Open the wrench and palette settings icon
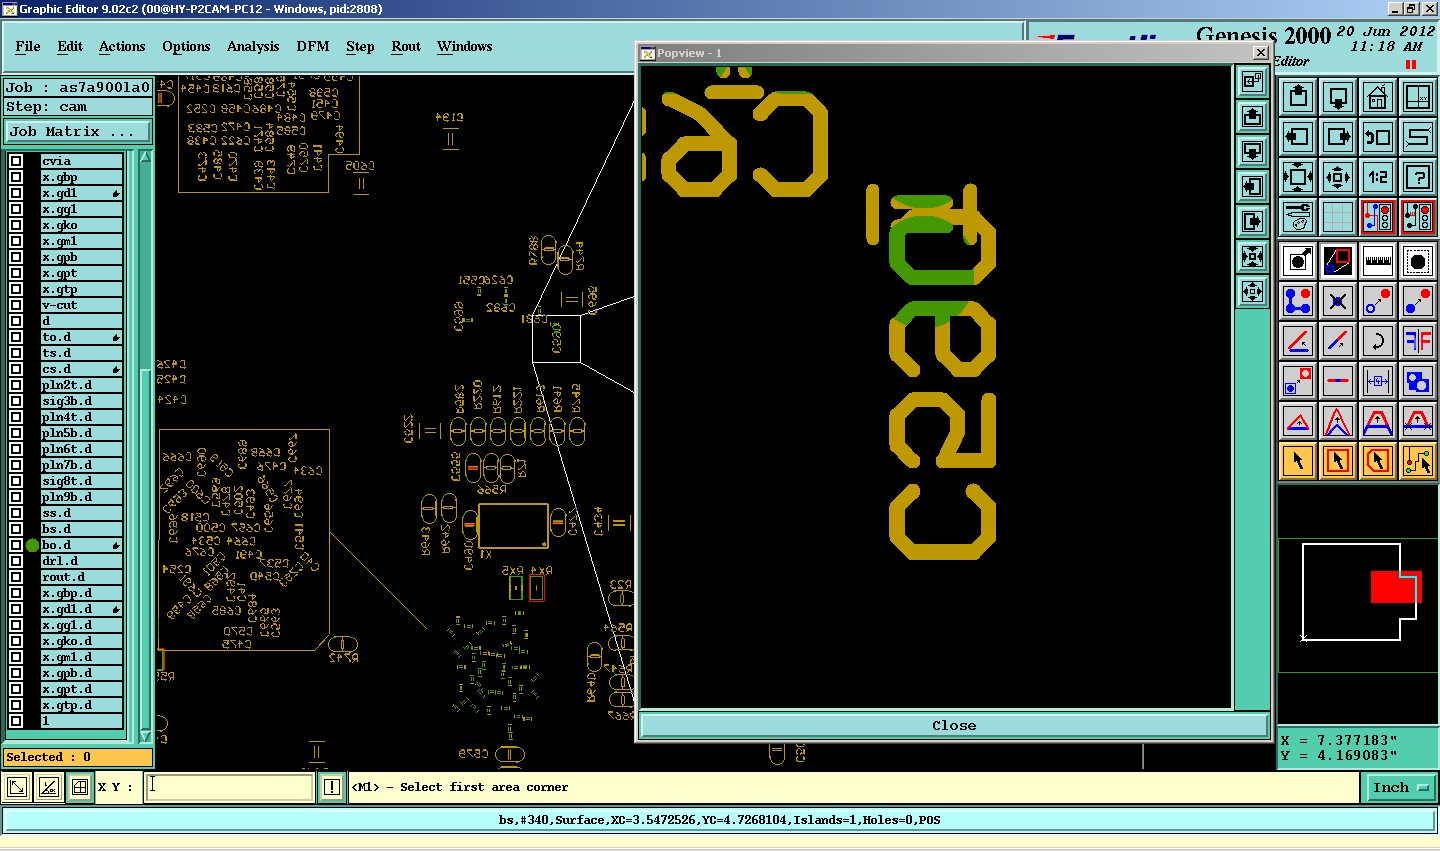1440x851 pixels. [1298, 217]
